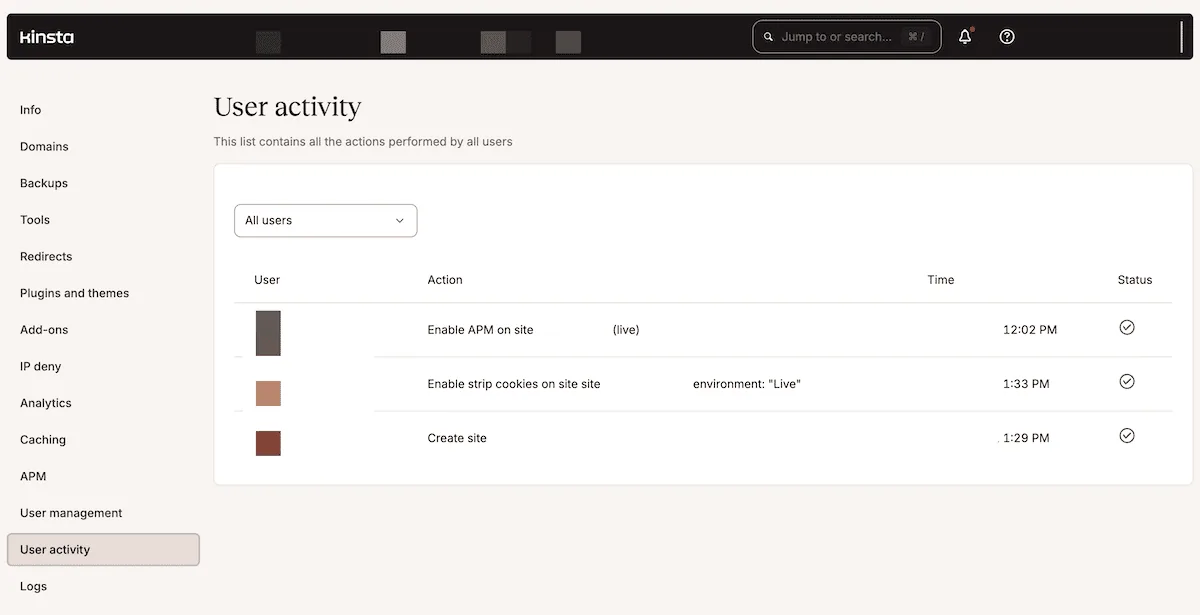The image size is (1200, 615).
Task: Click the chevron on the user filter
Action: pos(399,220)
